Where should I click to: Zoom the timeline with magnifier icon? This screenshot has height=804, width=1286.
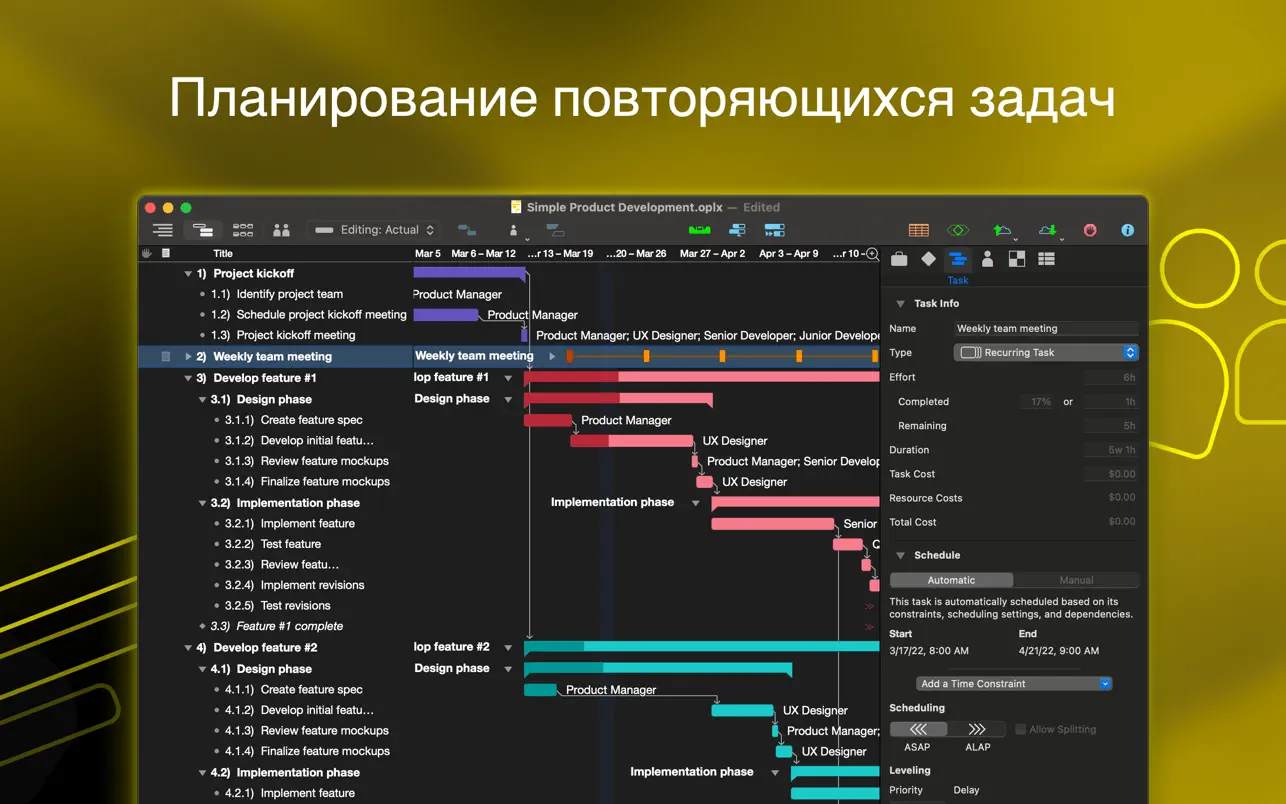[872, 254]
